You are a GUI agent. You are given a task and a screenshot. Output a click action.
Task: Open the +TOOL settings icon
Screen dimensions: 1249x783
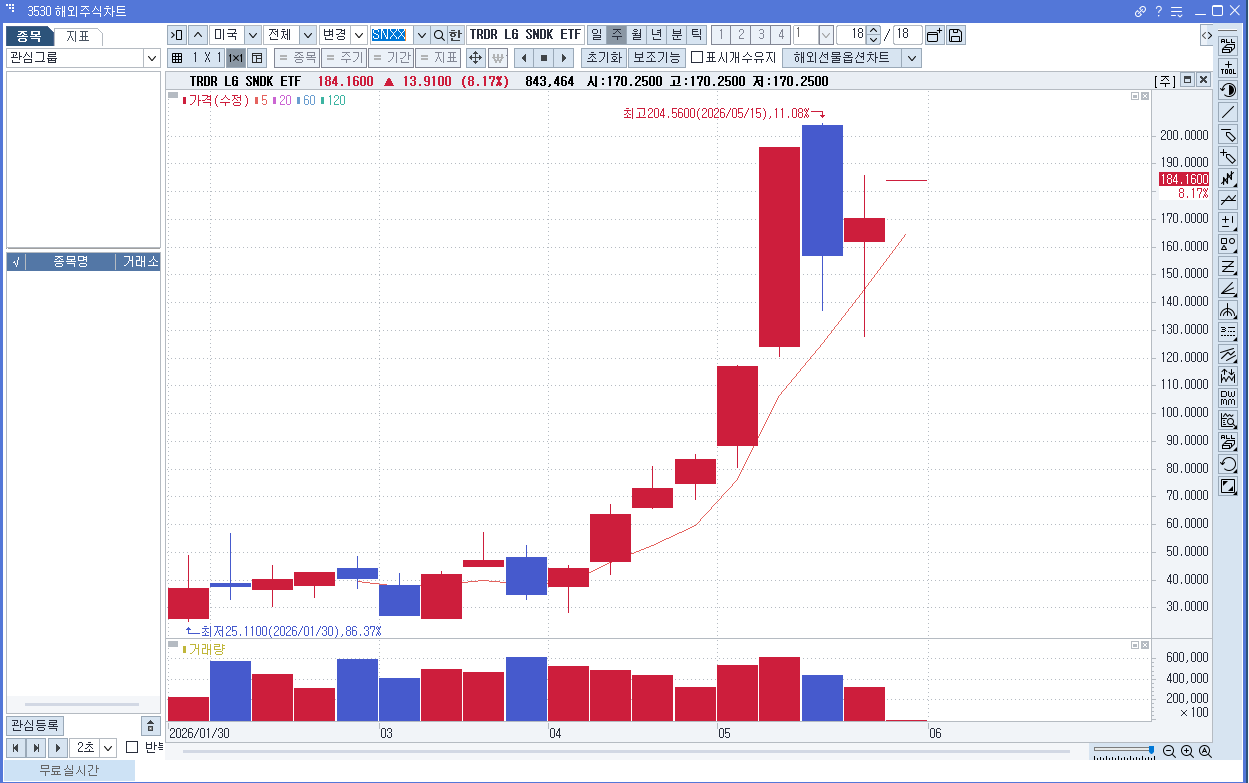pos(1228,68)
